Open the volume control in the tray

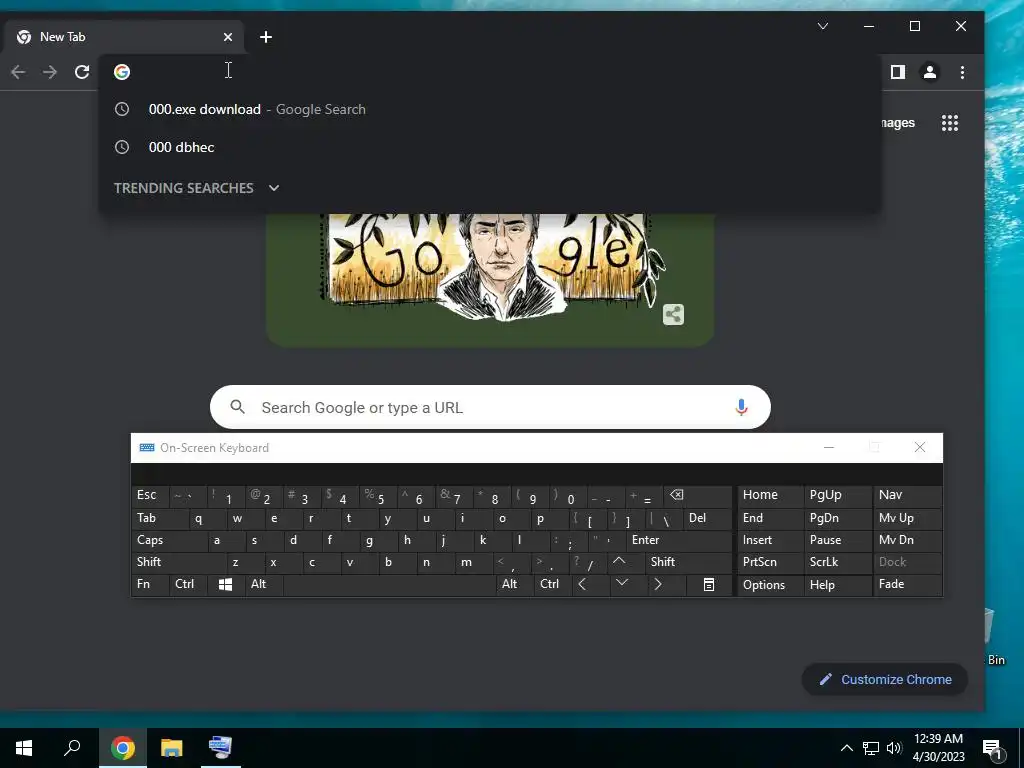(x=894, y=748)
